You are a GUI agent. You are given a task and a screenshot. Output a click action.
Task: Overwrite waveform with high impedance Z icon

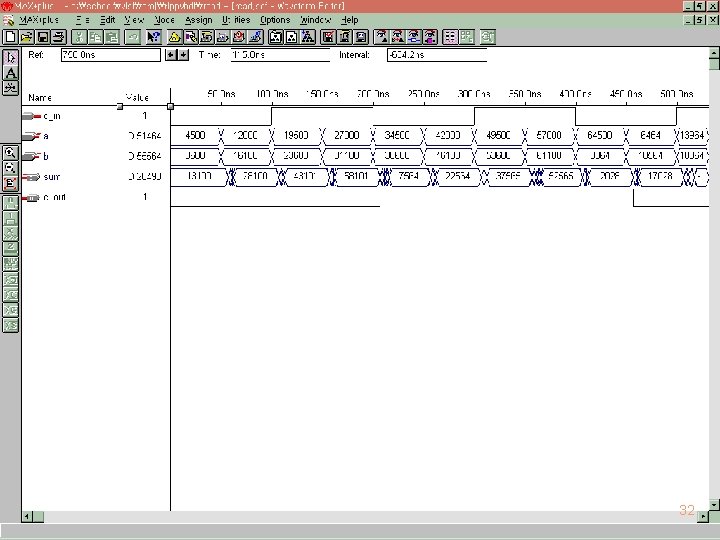[10, 248]
